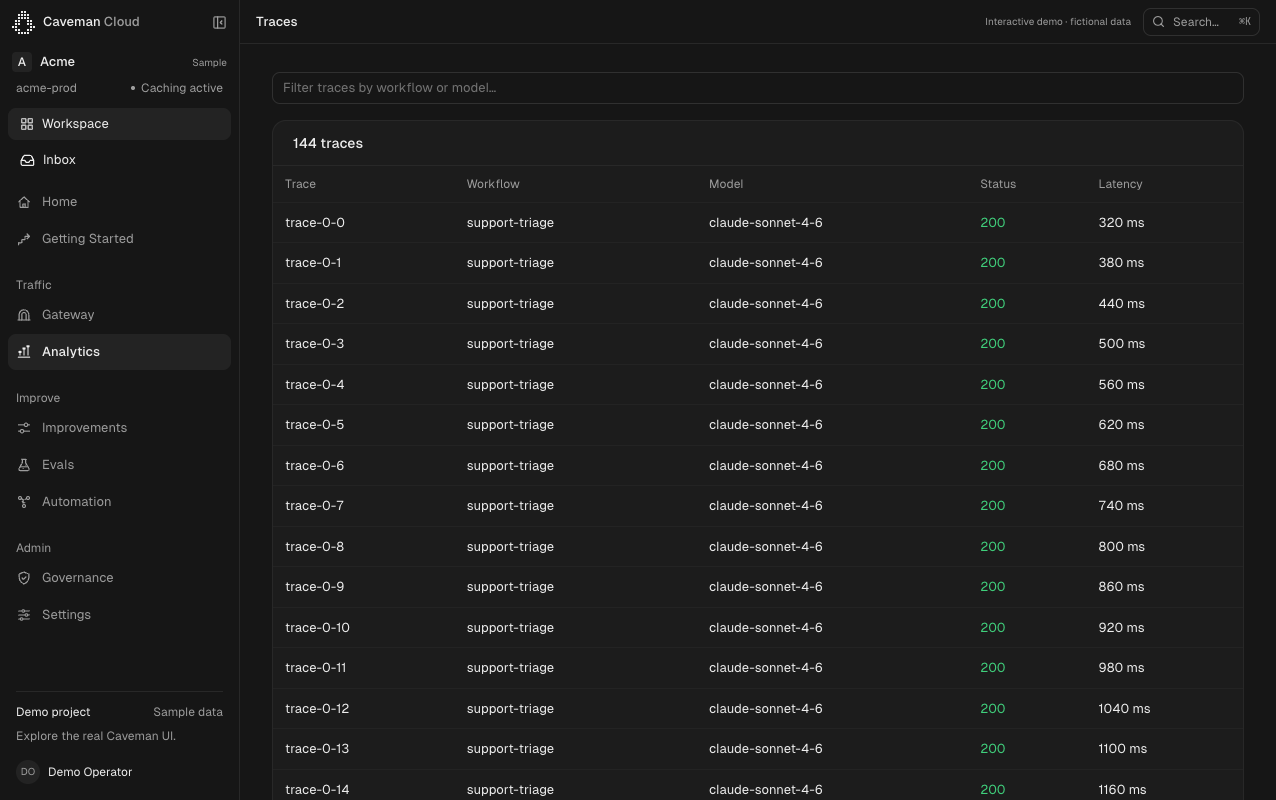Click the Model column header
The image size is (1276, 800).
(x=726, y=184)
